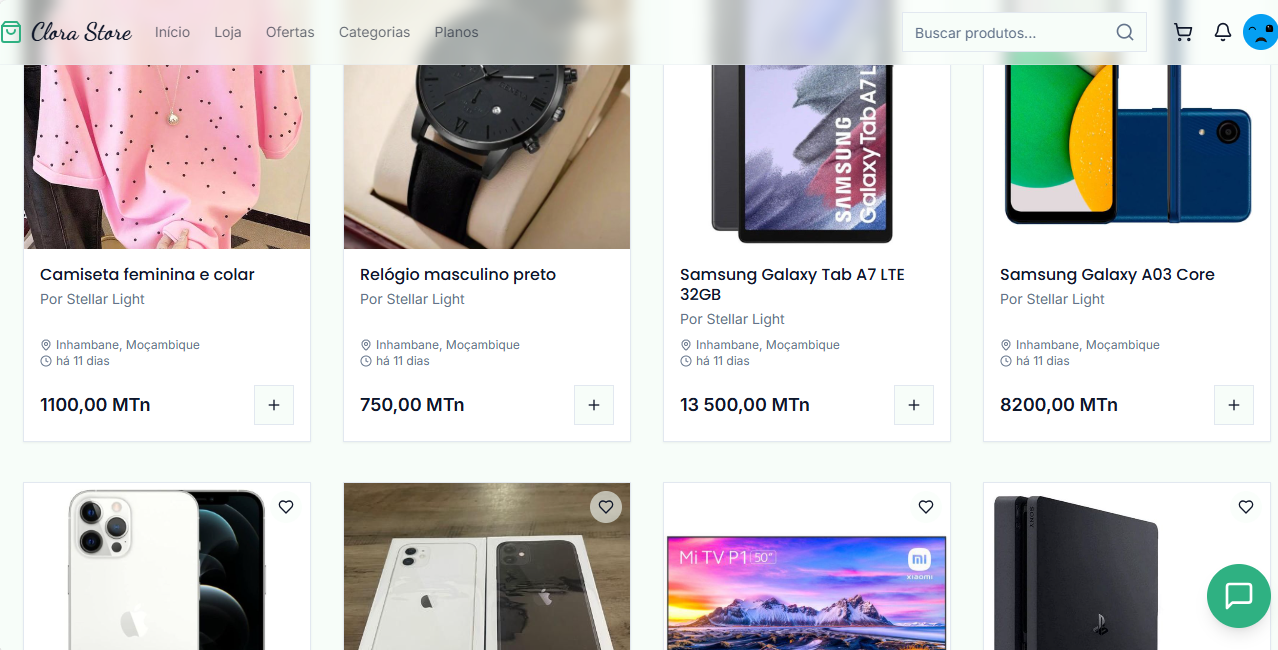1278x650 pixels.
Task: Switch to the Ofertas section
Action: (x=289, y=31)
